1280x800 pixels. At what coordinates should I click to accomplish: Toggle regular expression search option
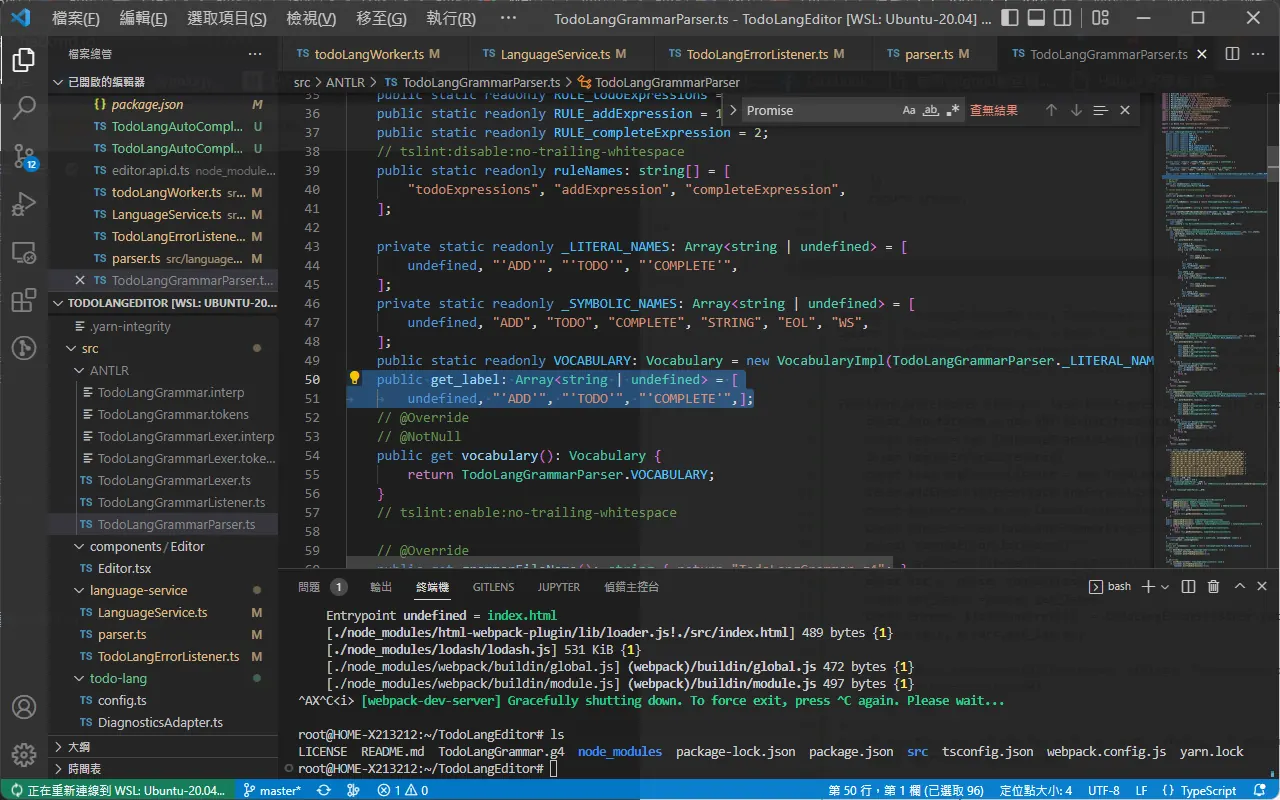tap(953, 110)
